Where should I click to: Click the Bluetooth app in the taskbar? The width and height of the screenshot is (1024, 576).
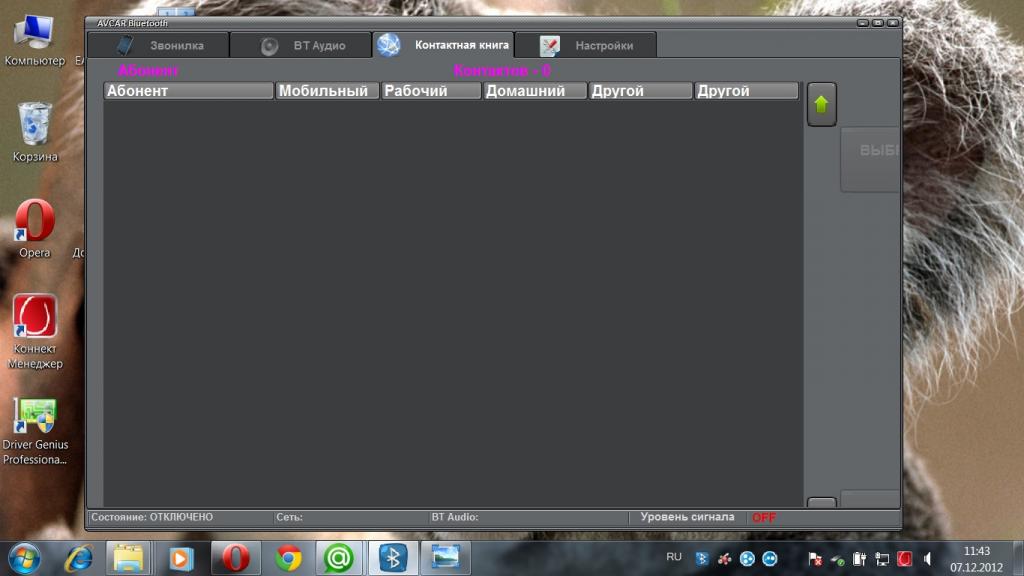click(x=393, y=557)
